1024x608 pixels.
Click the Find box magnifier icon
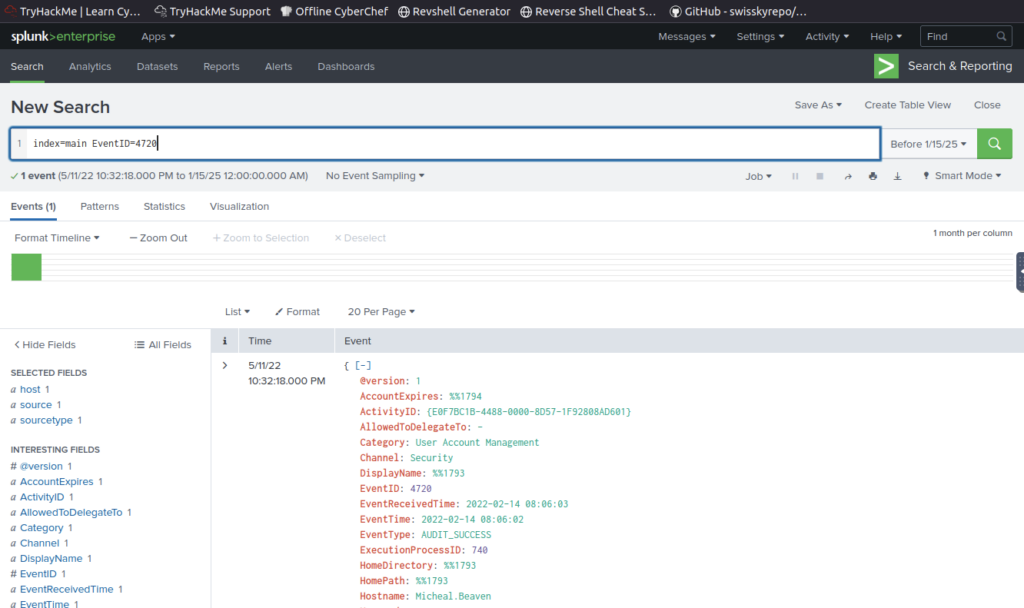pos(1001,36)
